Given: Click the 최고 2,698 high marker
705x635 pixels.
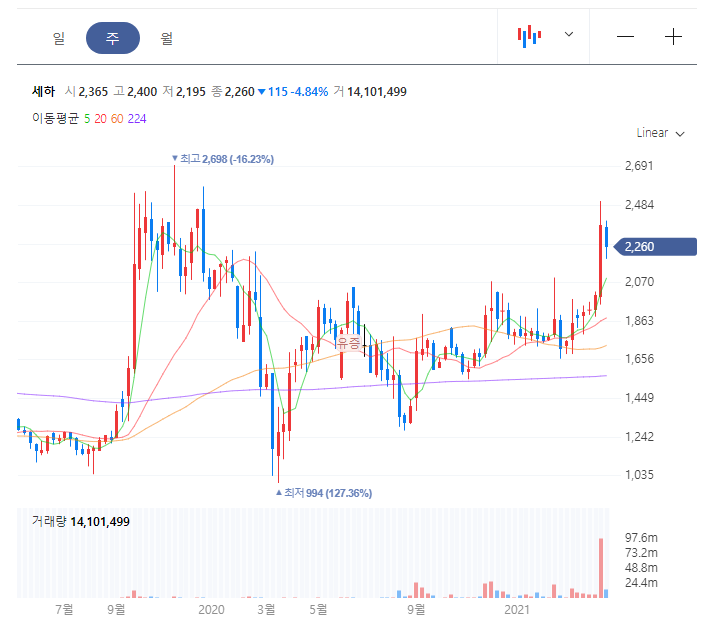Looking at the screenshot, I should click(223, 159).
